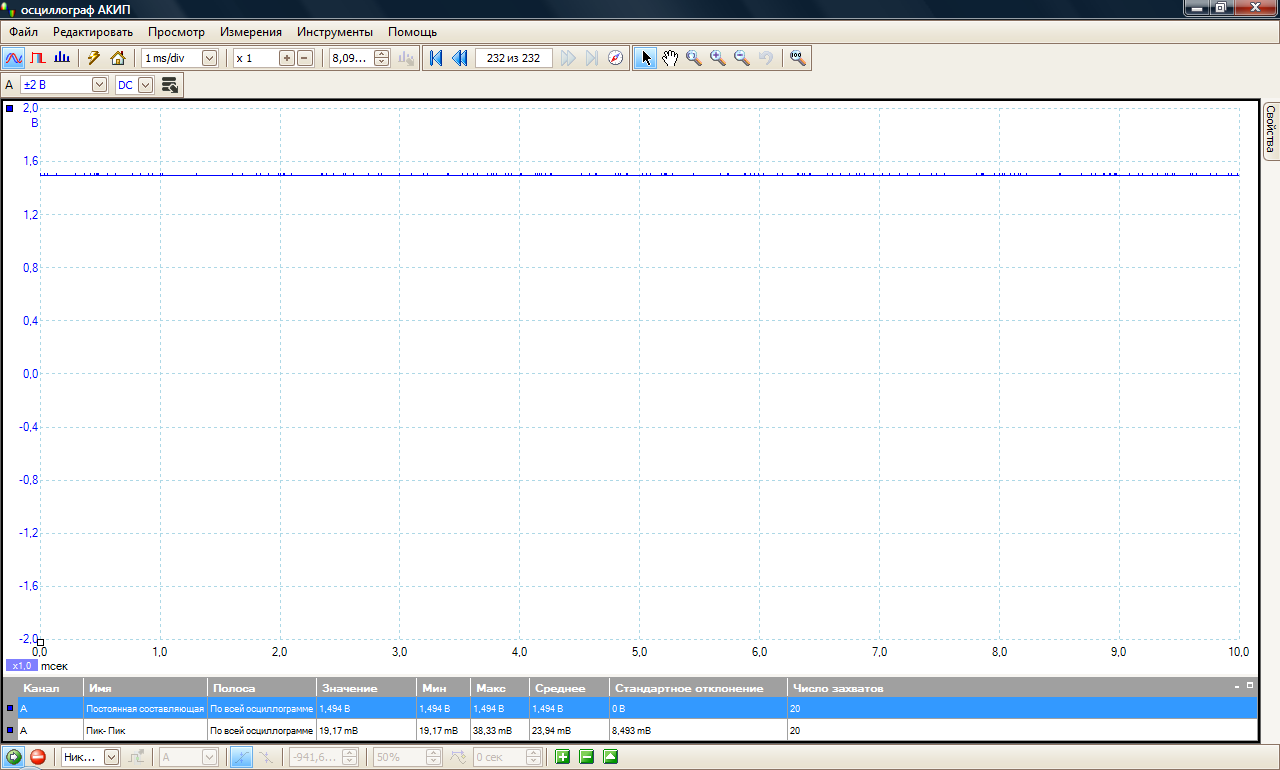Open channel A options button
The image size is (1280, 770).
tap(170, 85)
